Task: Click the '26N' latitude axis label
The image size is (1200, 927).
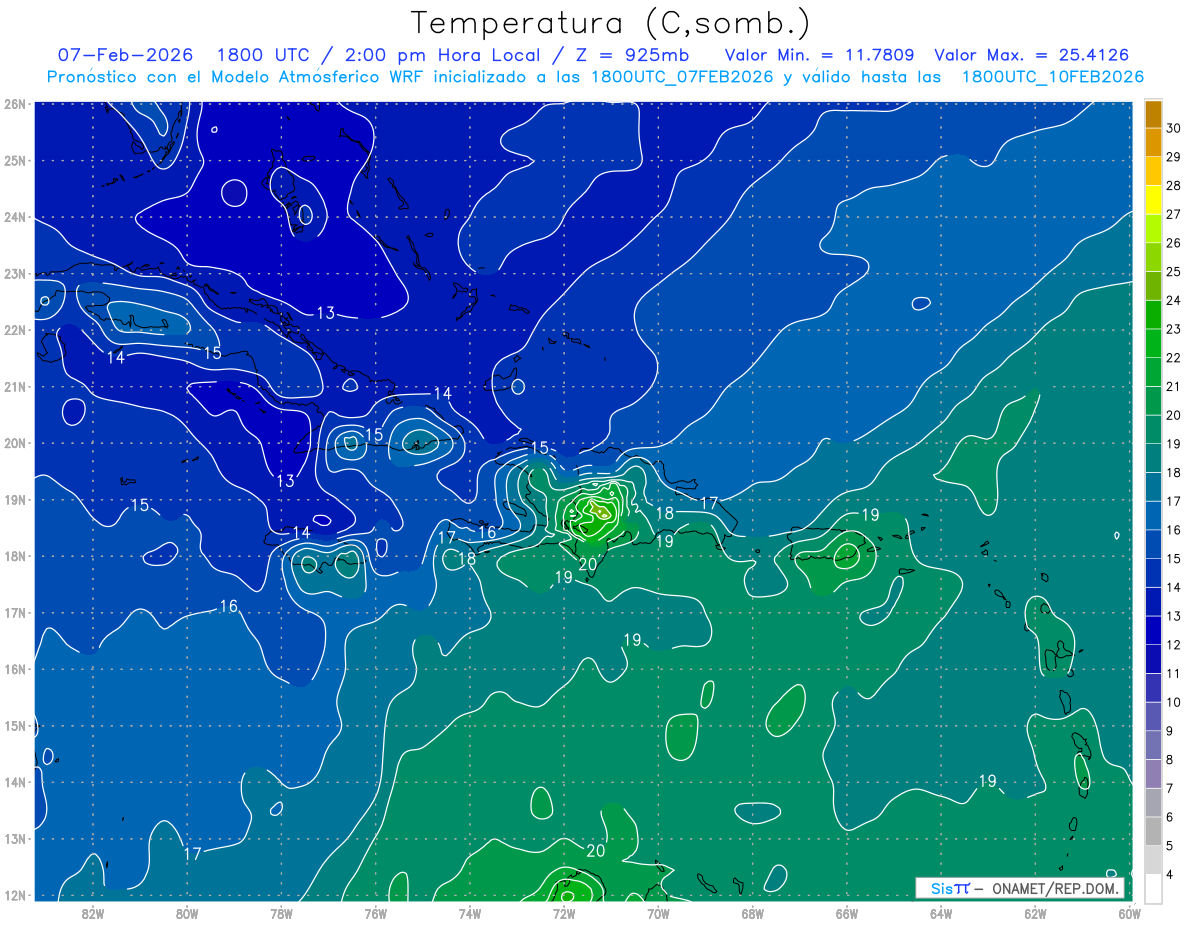Action: click(15, 103)
